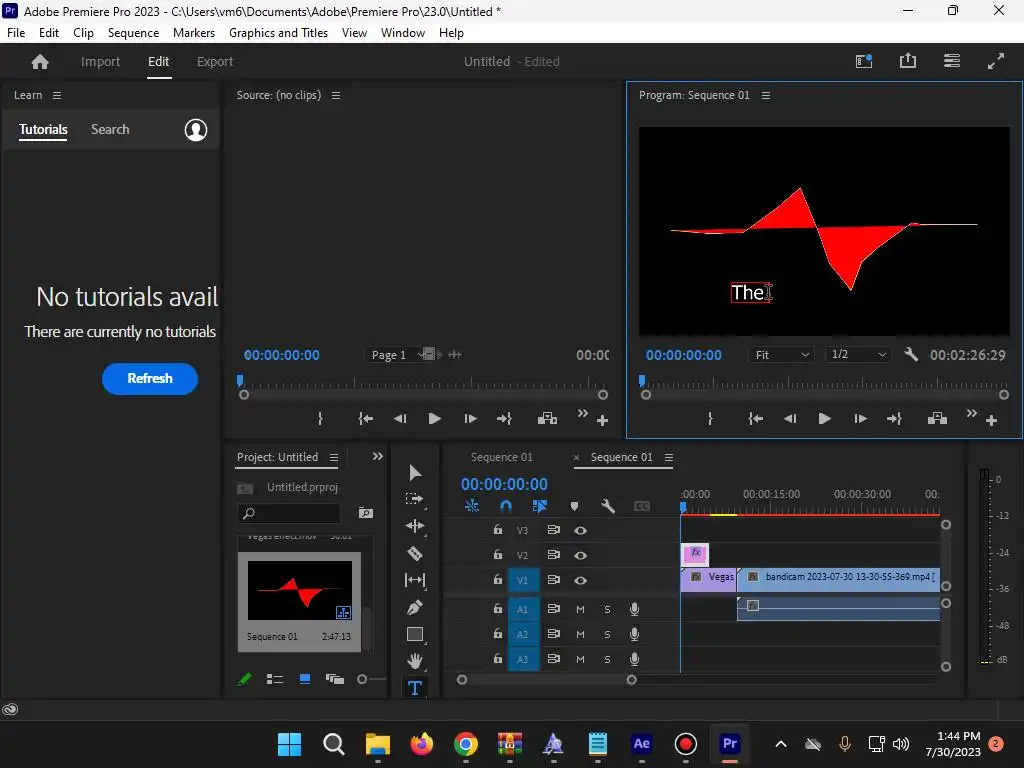1024x768 pixels.
Task: Toggle Linked Selection in Timeline
Action: (x=539, y=506)
